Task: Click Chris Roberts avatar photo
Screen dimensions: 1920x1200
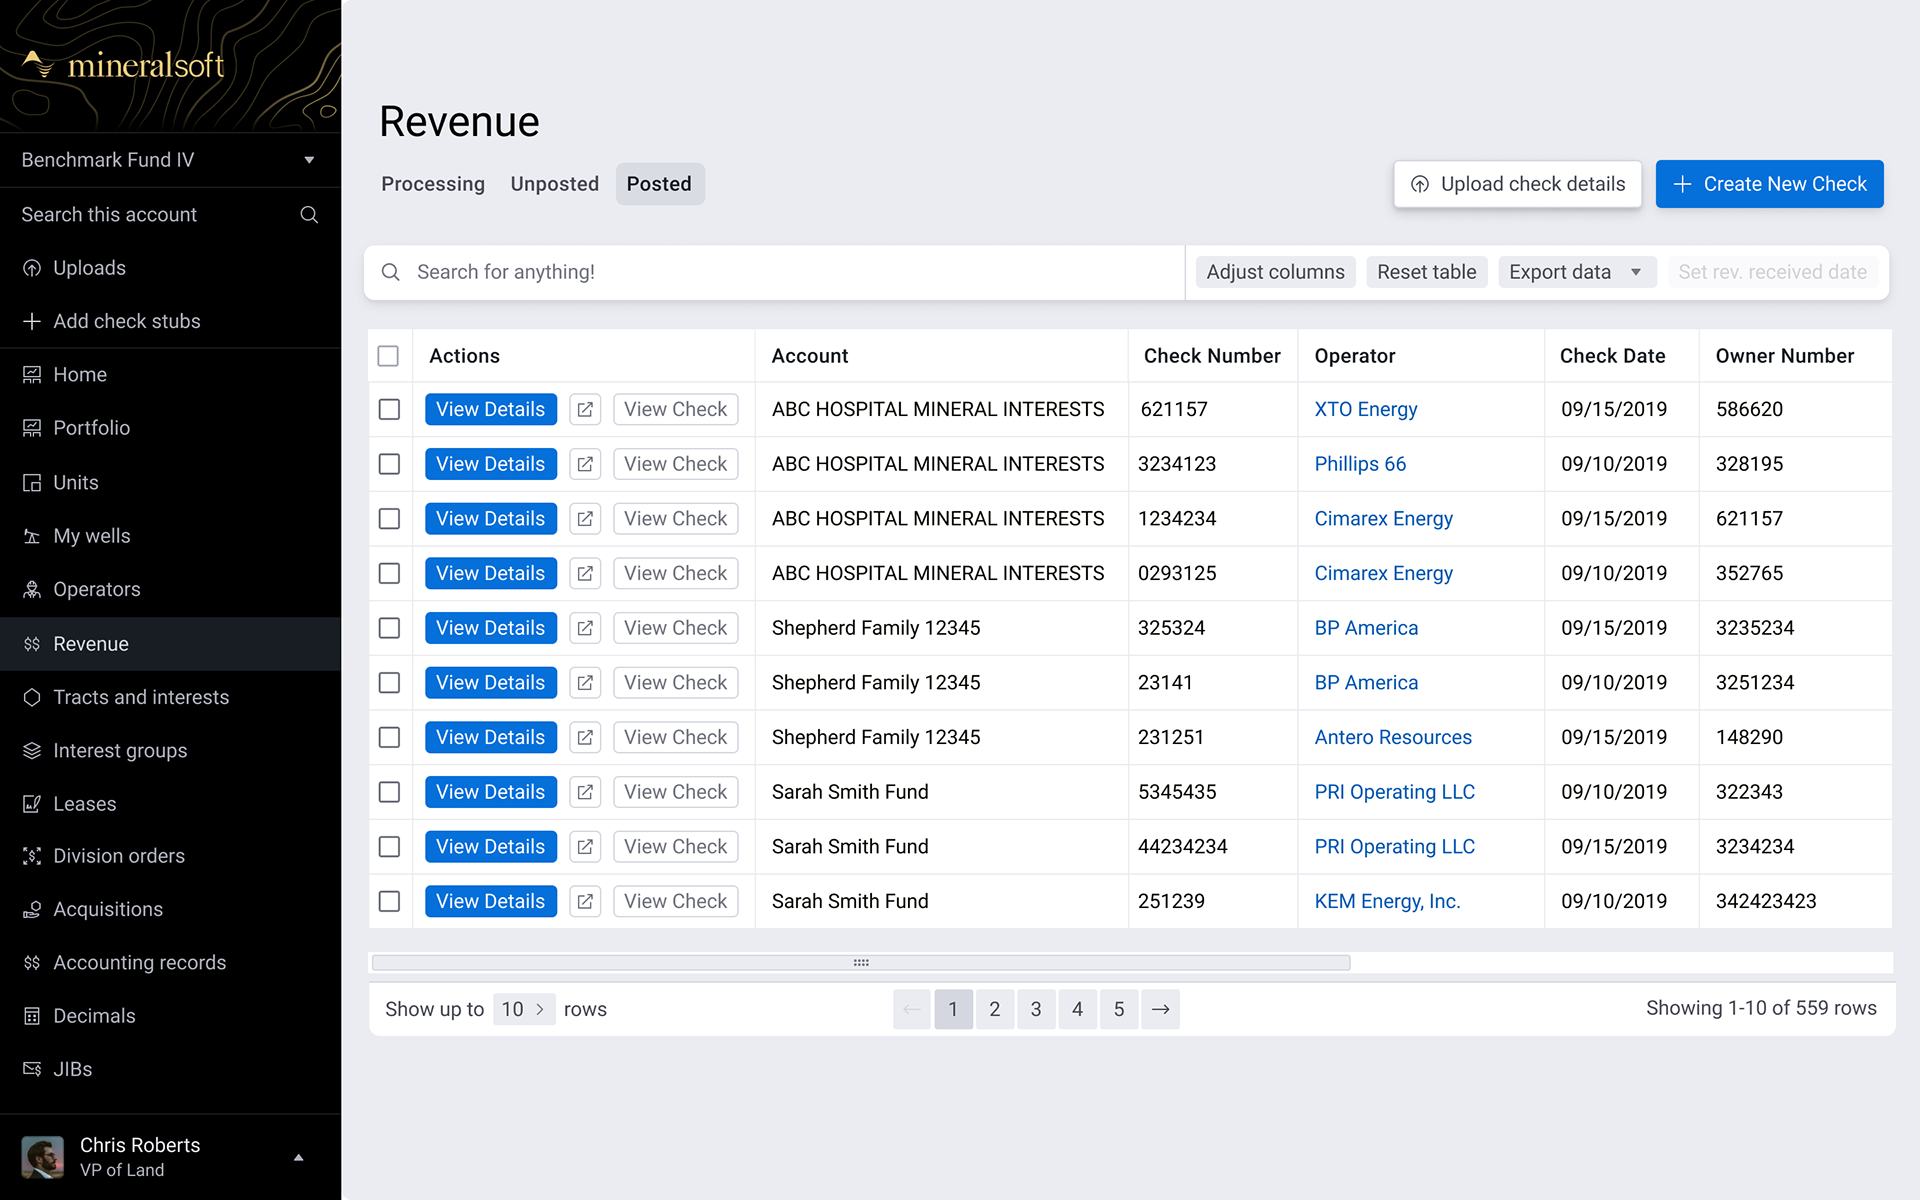Action: (x=43, y=1157)
